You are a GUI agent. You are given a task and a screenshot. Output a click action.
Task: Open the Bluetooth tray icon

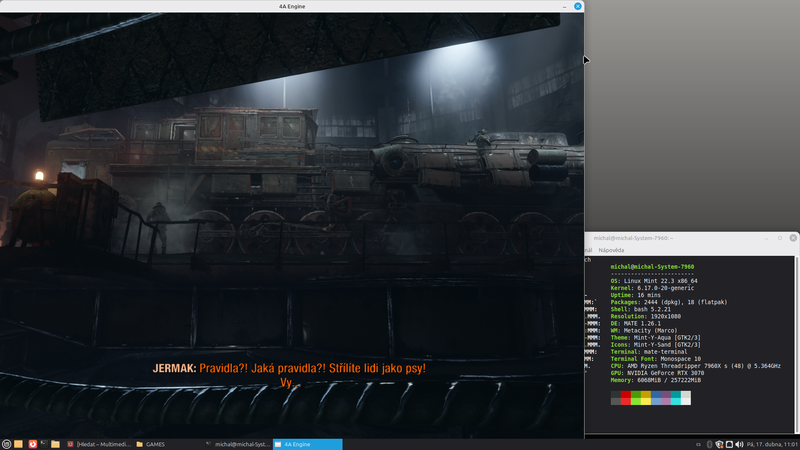[x=709, y=444]
